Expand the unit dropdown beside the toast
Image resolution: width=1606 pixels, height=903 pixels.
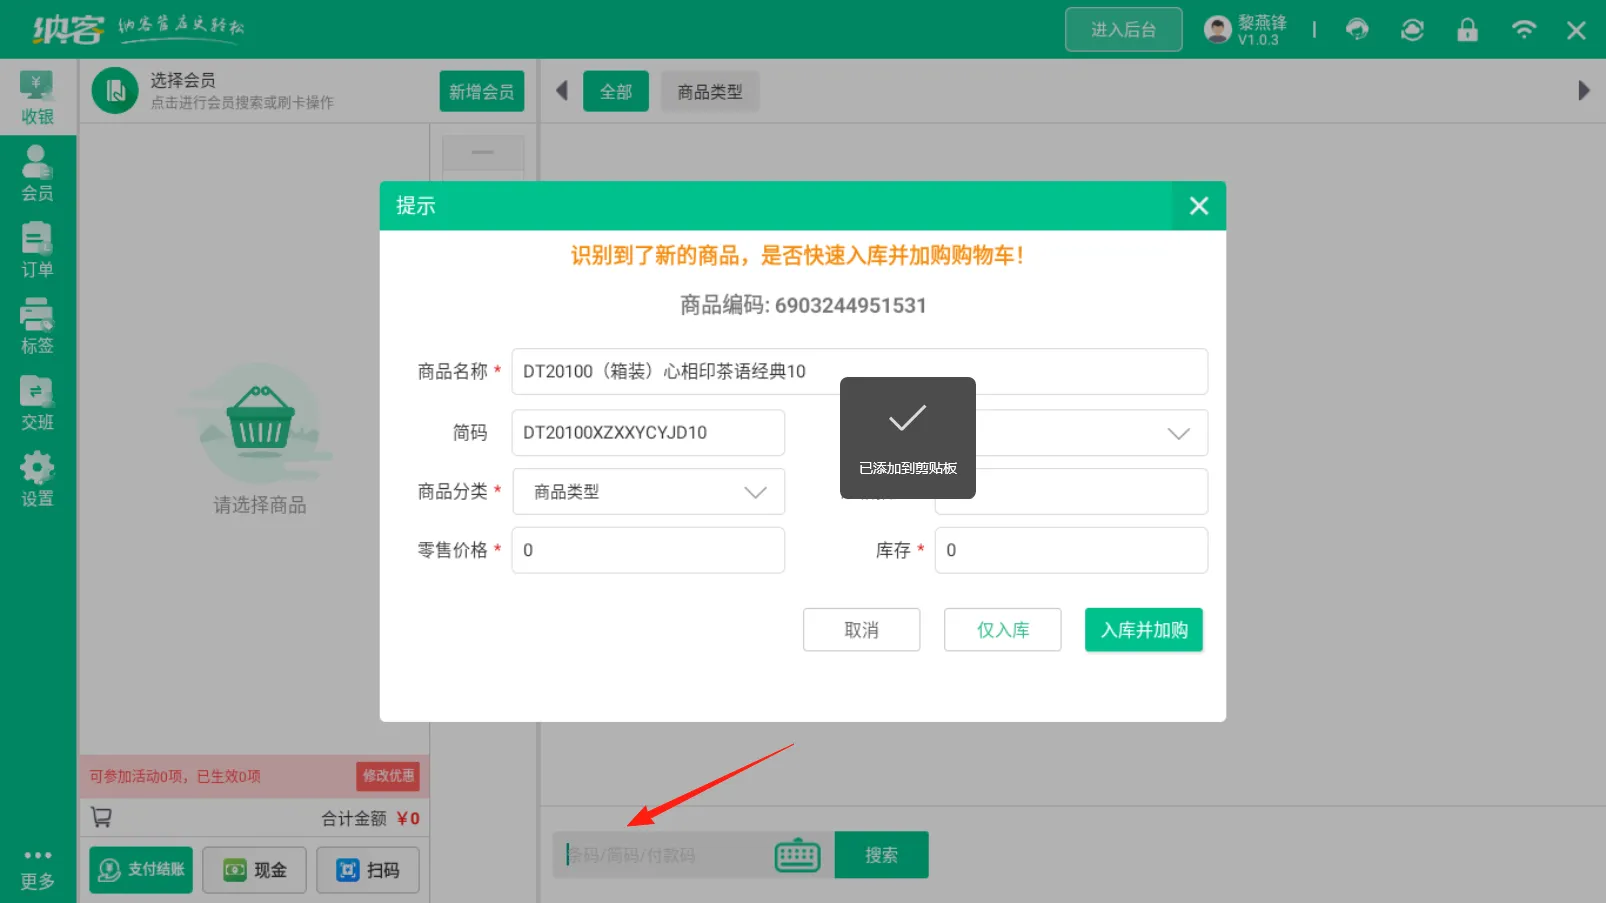1178,432
